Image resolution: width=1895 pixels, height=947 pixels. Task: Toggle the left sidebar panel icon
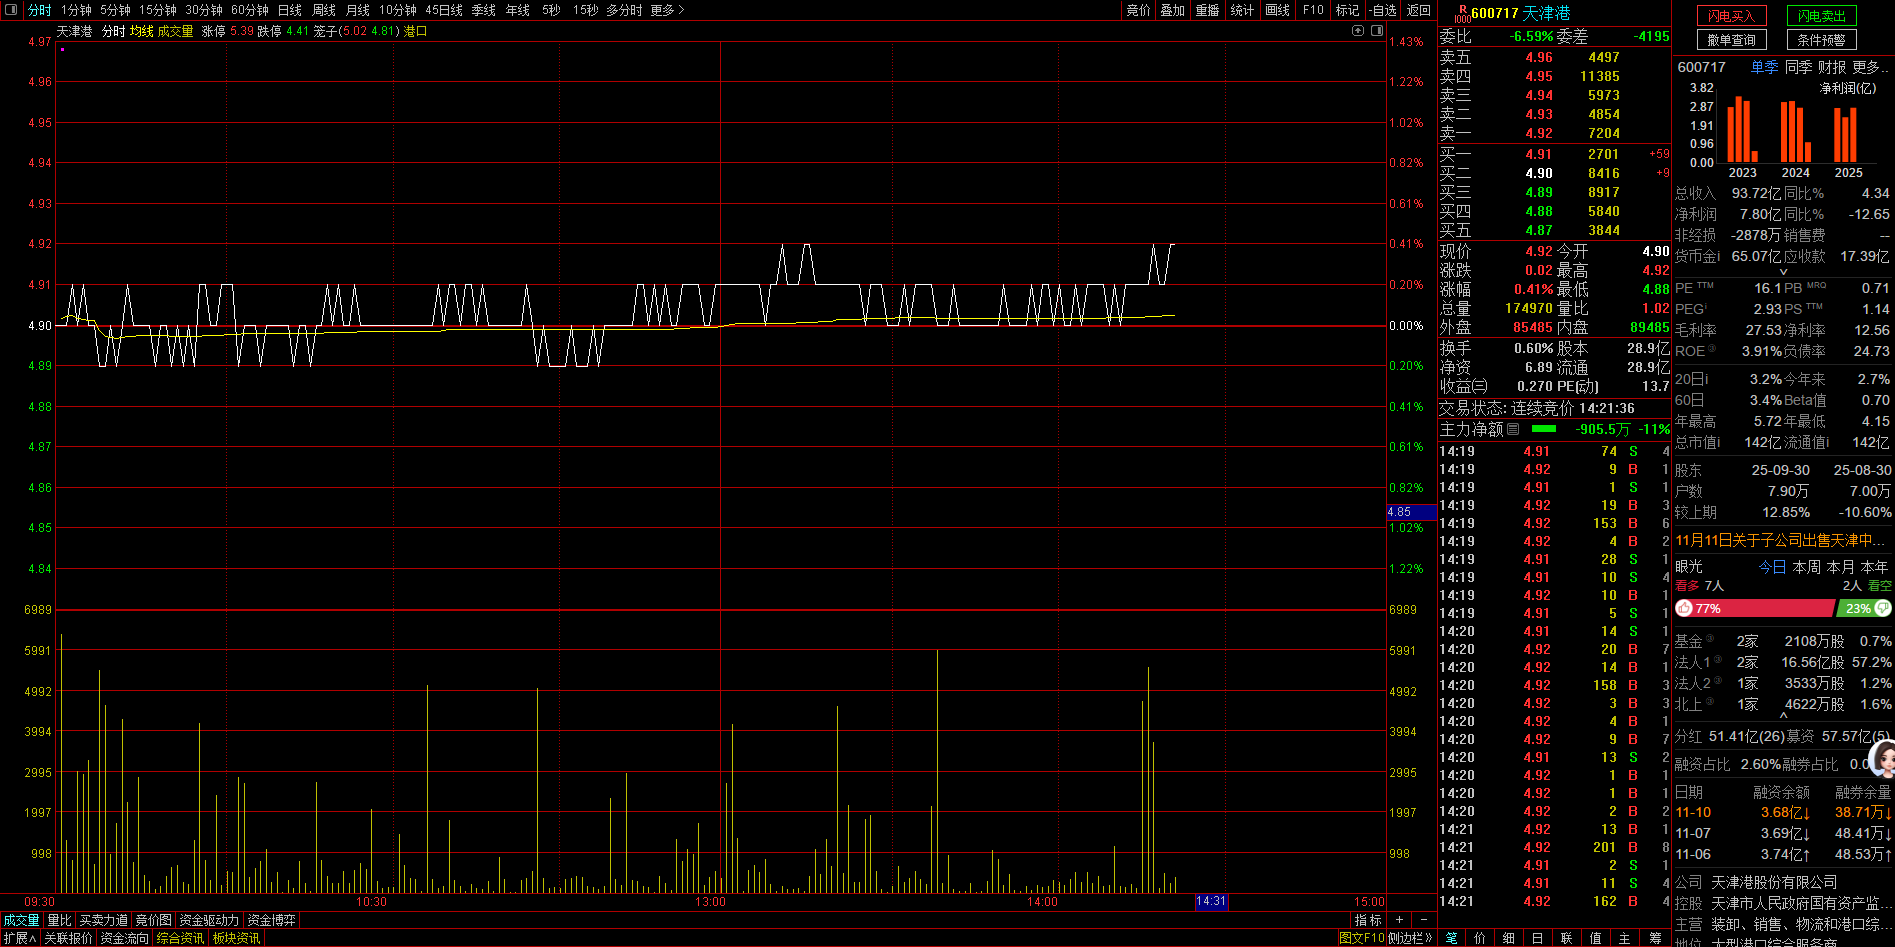(x=11, y=10)
